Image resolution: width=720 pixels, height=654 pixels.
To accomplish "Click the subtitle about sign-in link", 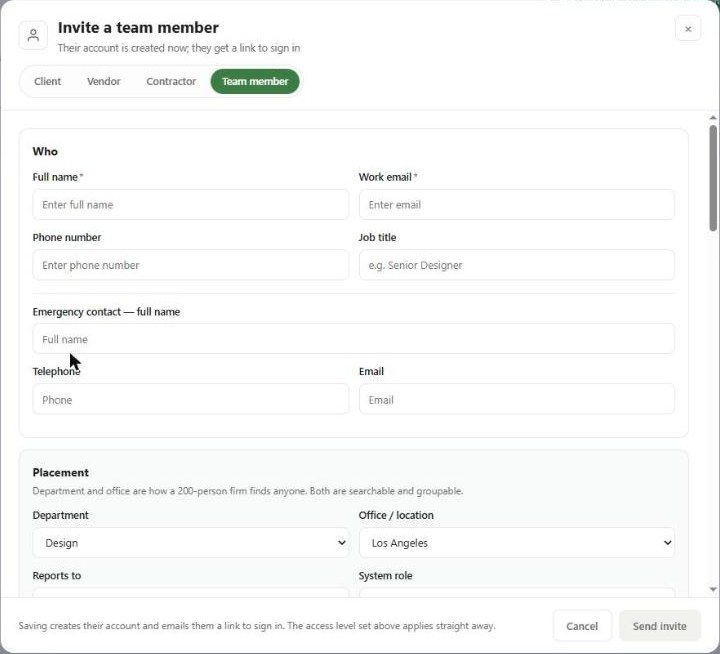I will click(179, 48).
